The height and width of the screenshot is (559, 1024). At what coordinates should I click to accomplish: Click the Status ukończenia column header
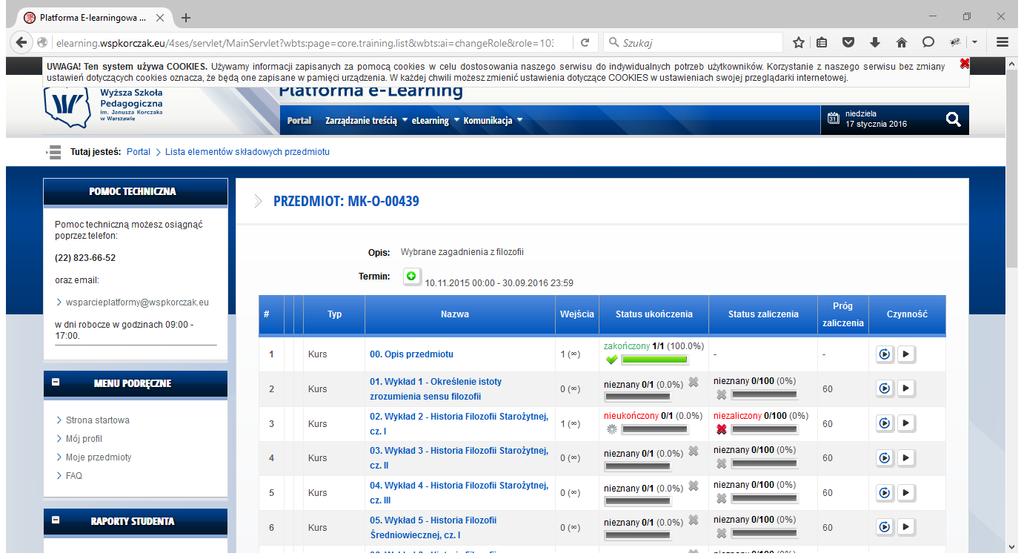[654, 314]
